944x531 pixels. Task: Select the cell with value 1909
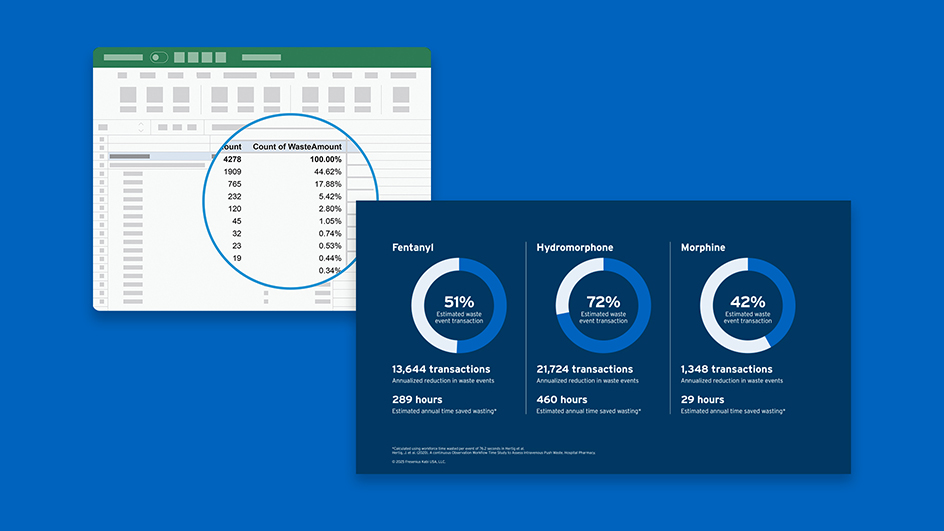coord(231,172)
